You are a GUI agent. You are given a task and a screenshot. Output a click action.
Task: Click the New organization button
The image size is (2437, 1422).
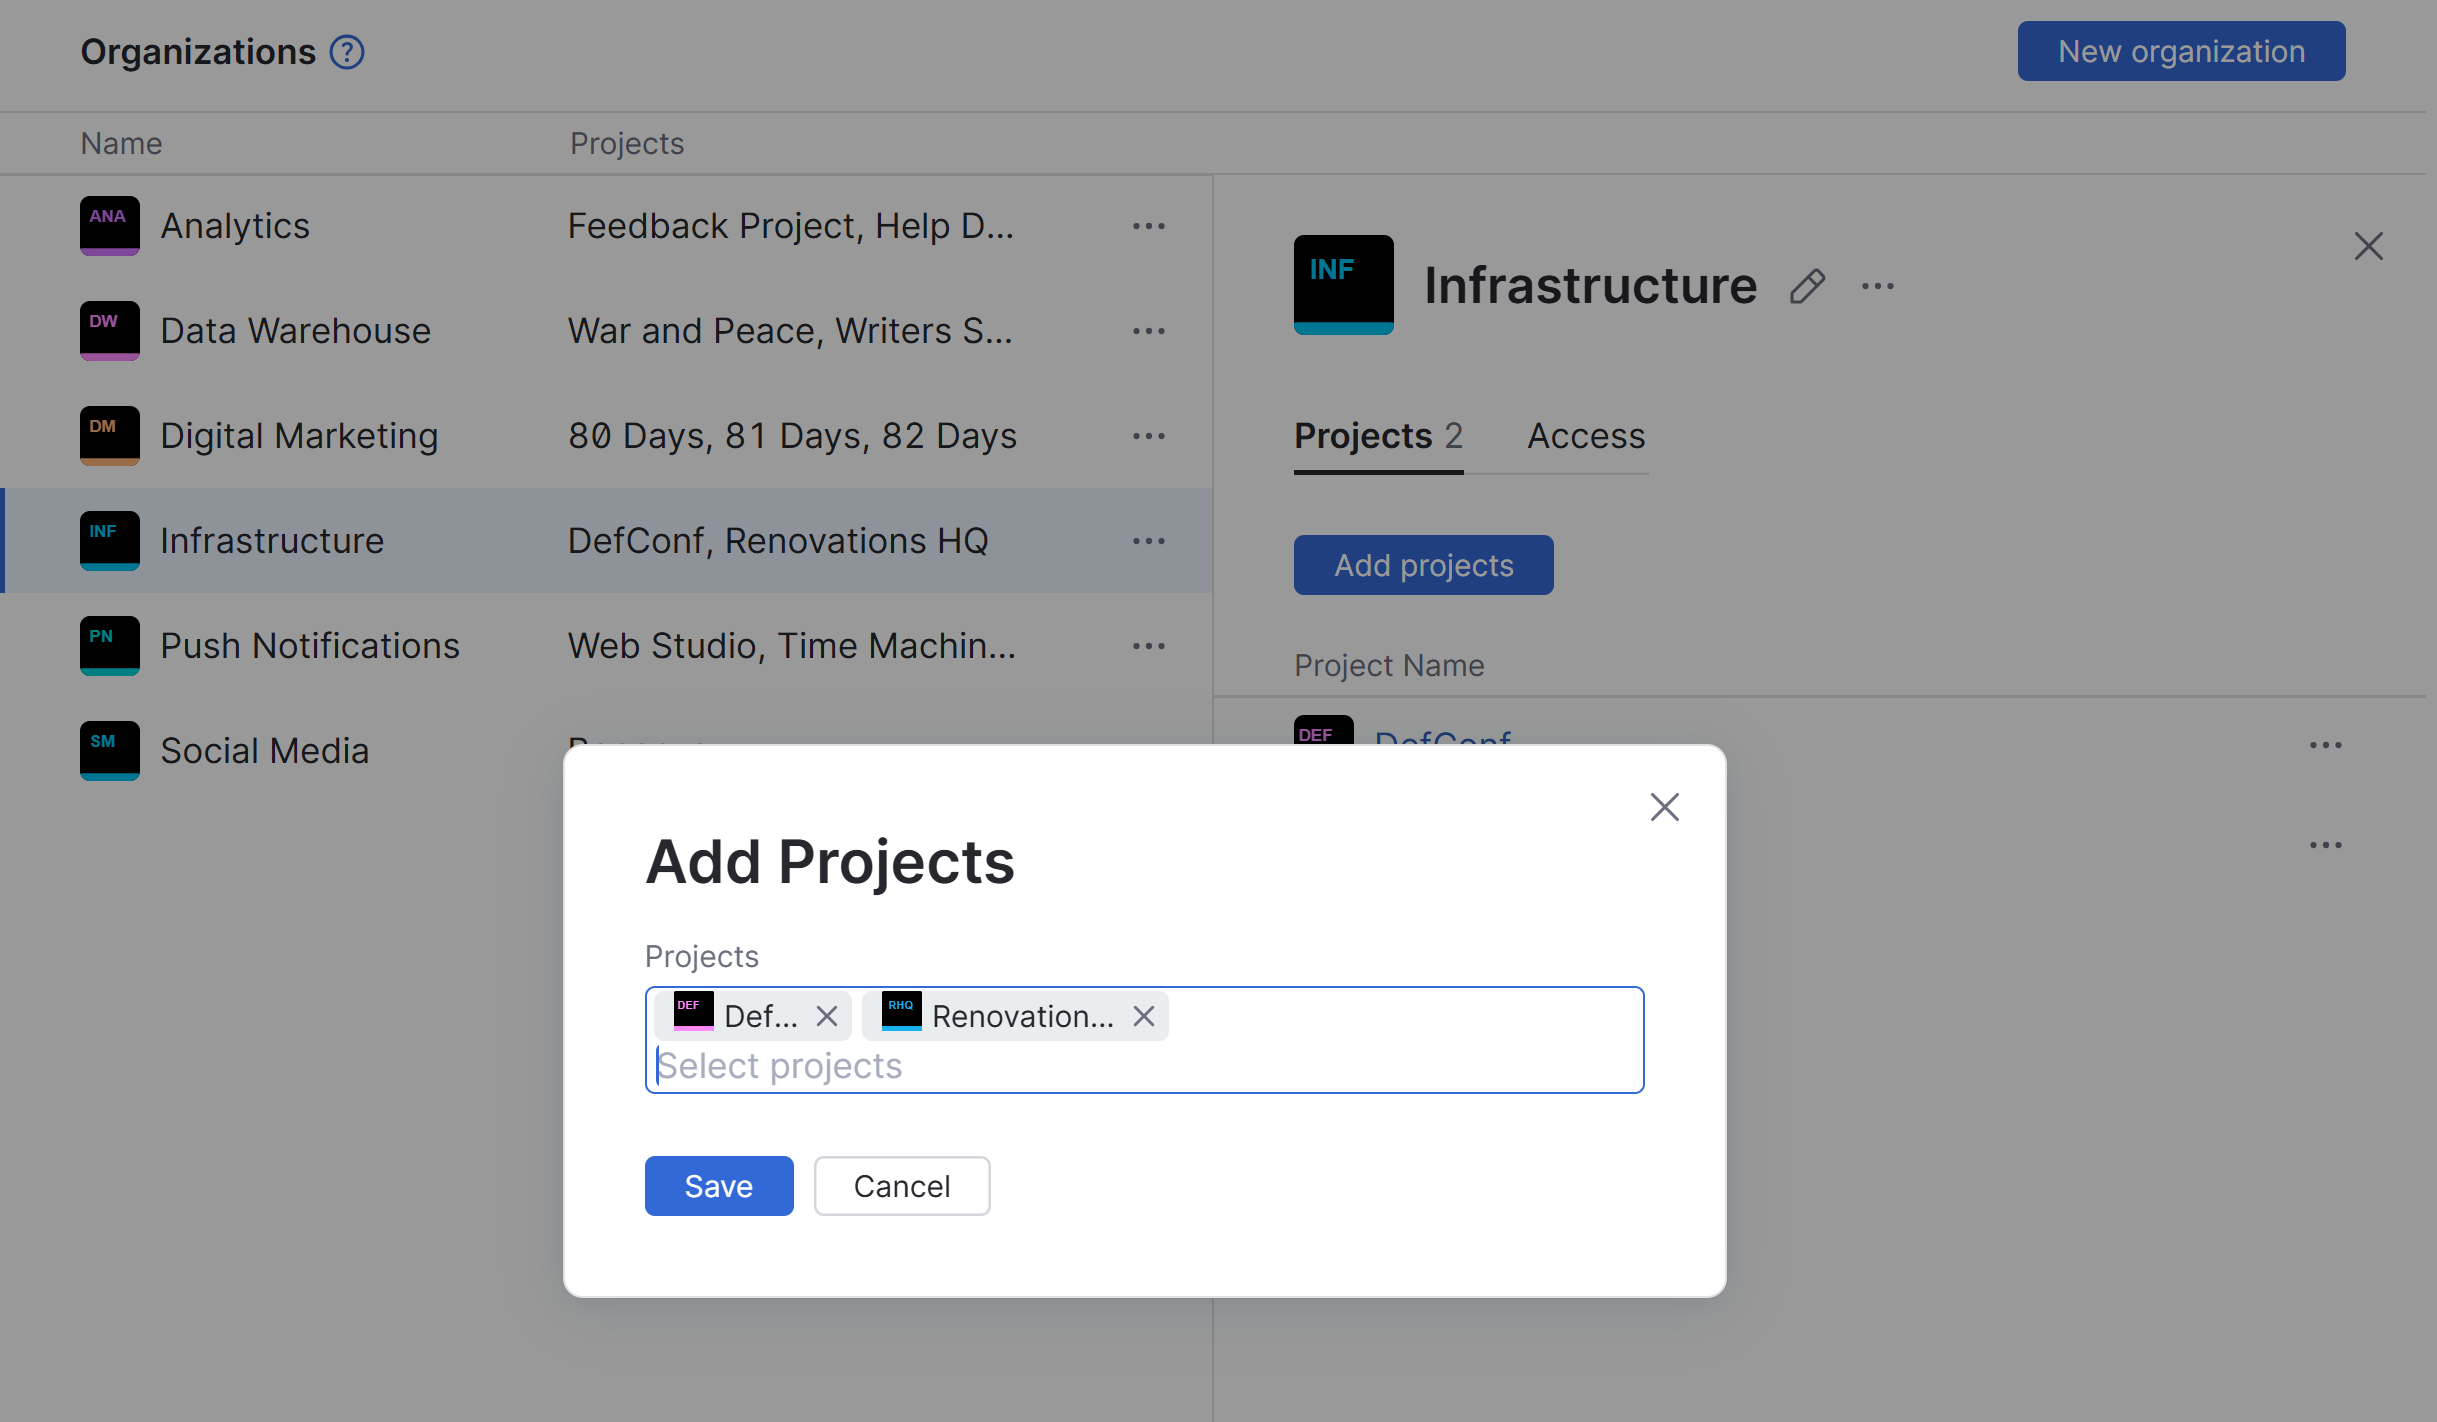tap(2180, 51)
